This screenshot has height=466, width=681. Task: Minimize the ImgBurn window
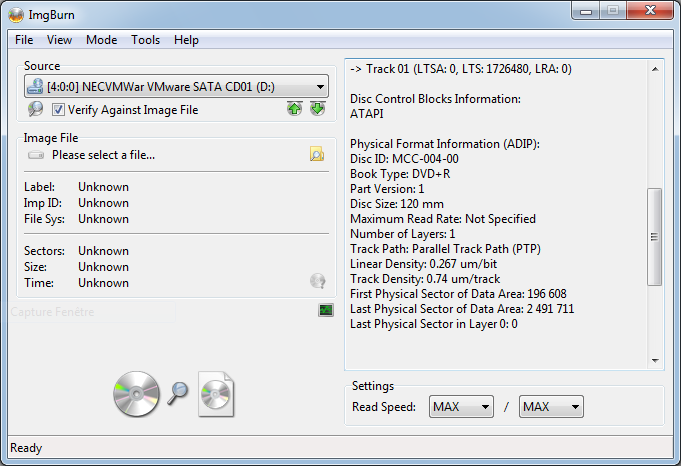tap(586, 10)
